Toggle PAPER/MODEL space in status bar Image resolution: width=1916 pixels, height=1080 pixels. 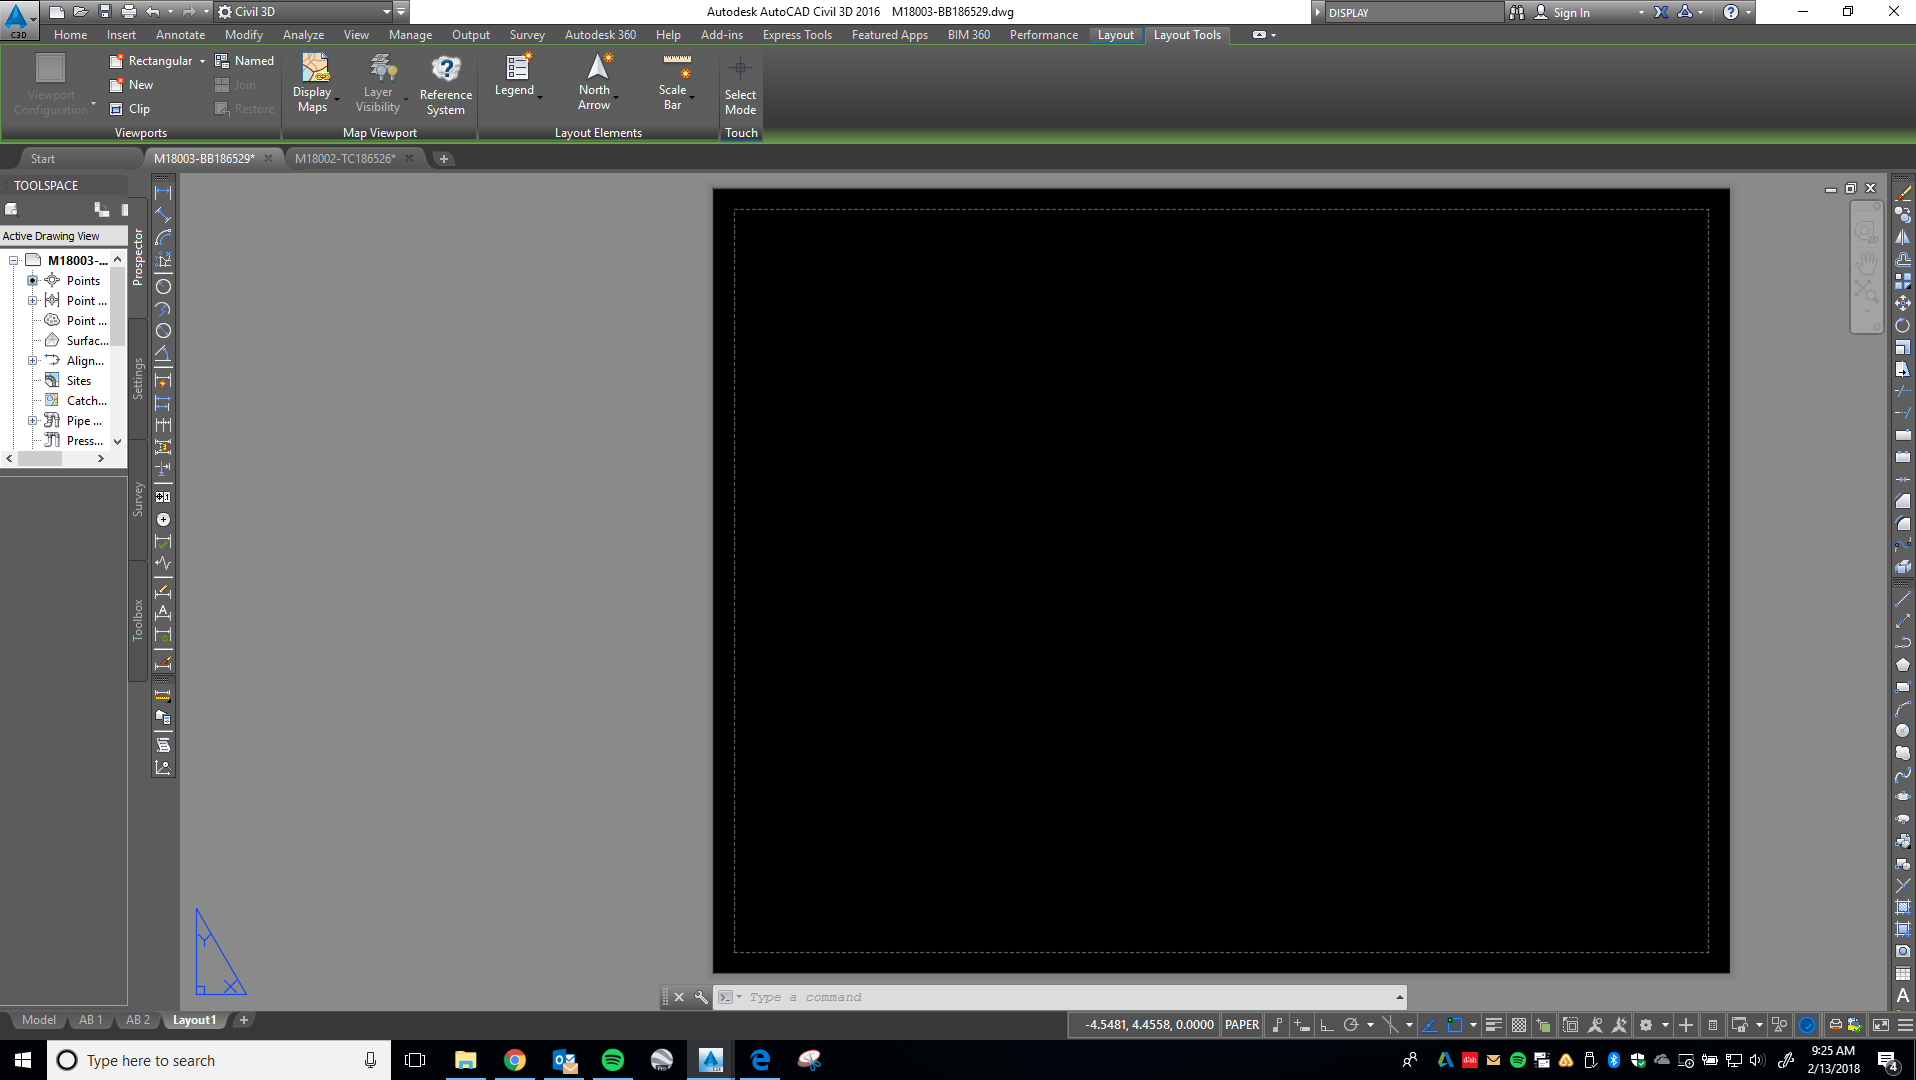1242,1025
